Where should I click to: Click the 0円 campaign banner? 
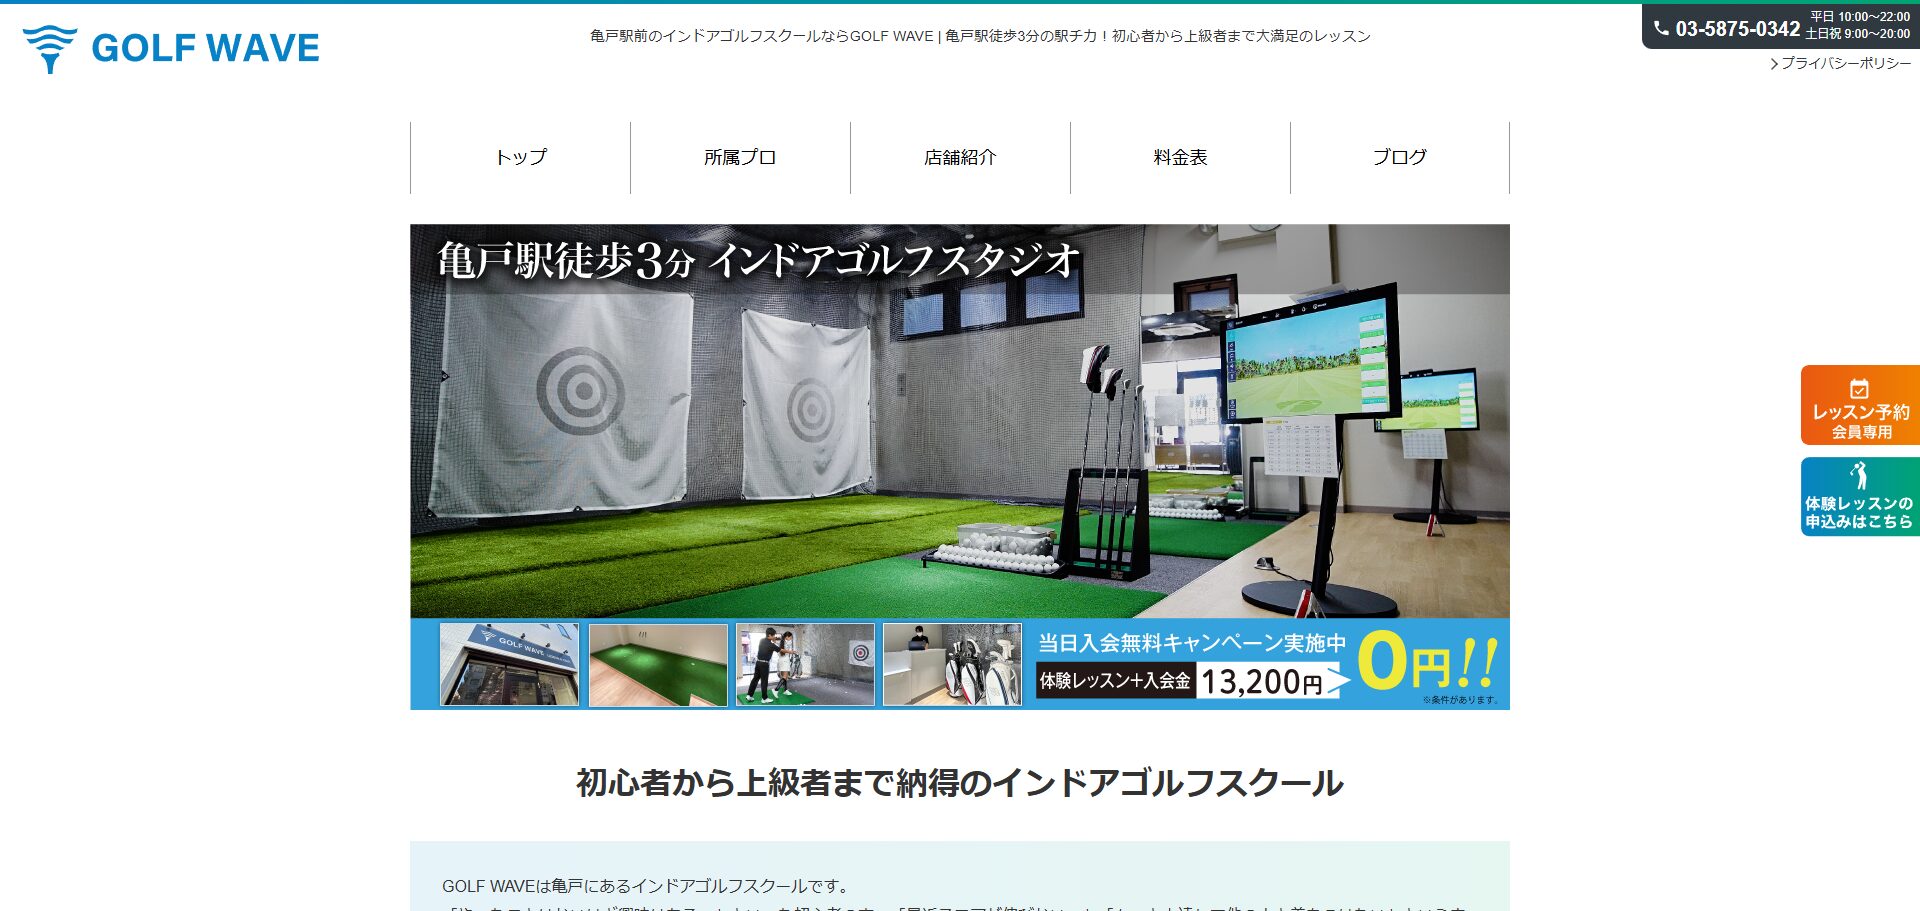coord(1427,663)
